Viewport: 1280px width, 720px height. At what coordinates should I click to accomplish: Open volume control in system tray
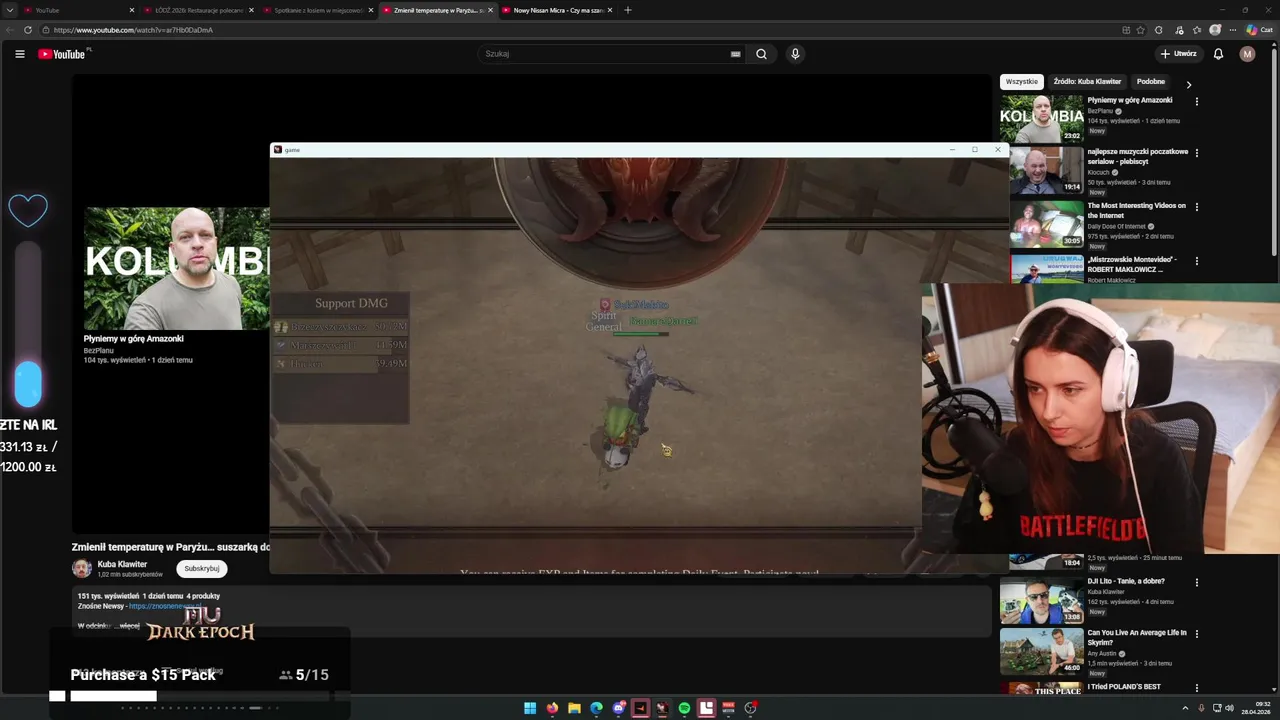[x=1229, y=708]
